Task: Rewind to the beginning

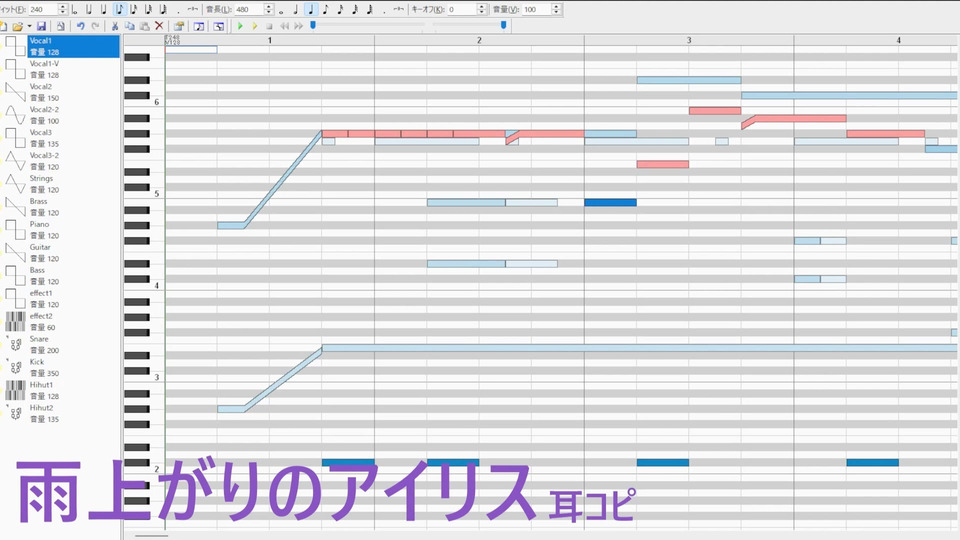Action: click(285, 26)
